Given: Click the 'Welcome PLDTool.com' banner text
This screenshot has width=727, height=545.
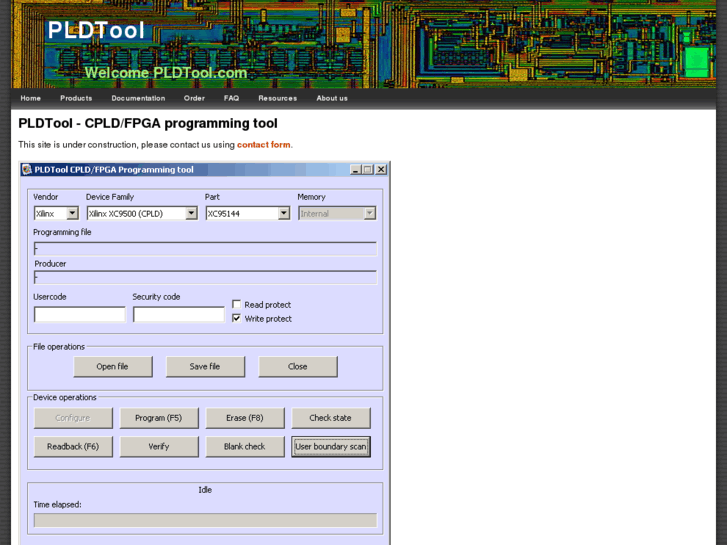Looking at the screenshot, I should click(166, 73).
